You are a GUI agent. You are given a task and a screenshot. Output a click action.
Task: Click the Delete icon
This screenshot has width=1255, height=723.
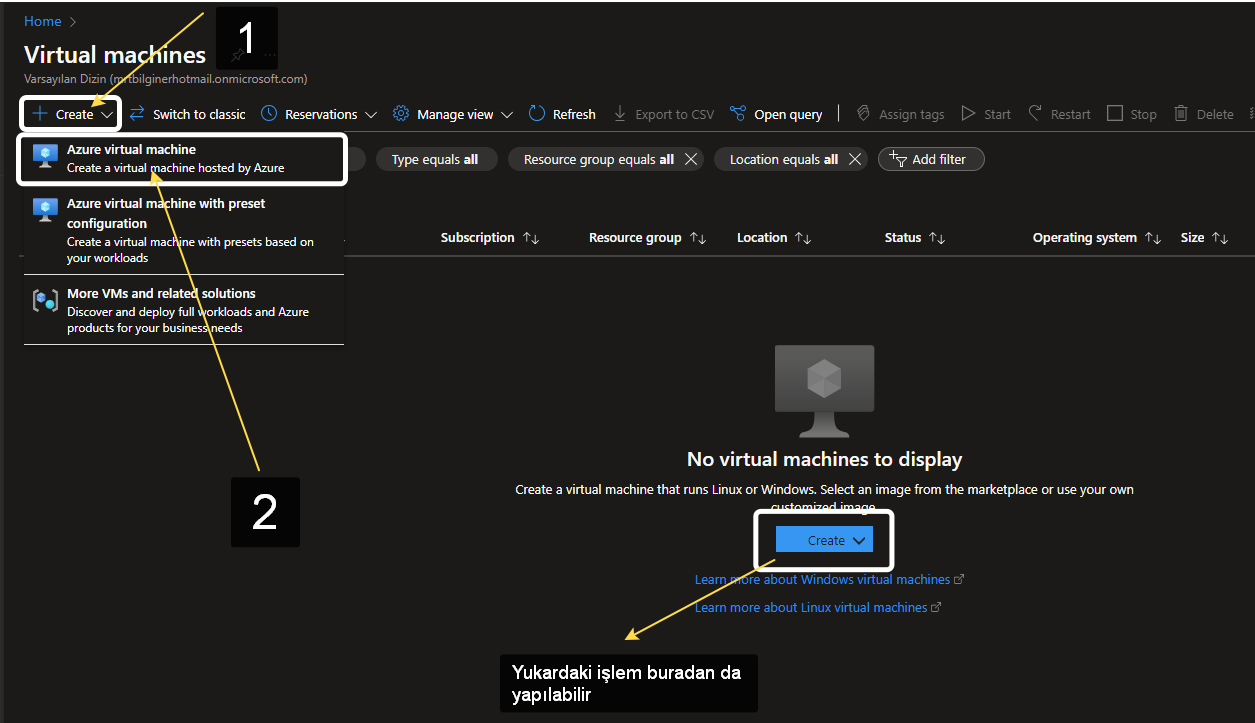[x=1180, y=113]
